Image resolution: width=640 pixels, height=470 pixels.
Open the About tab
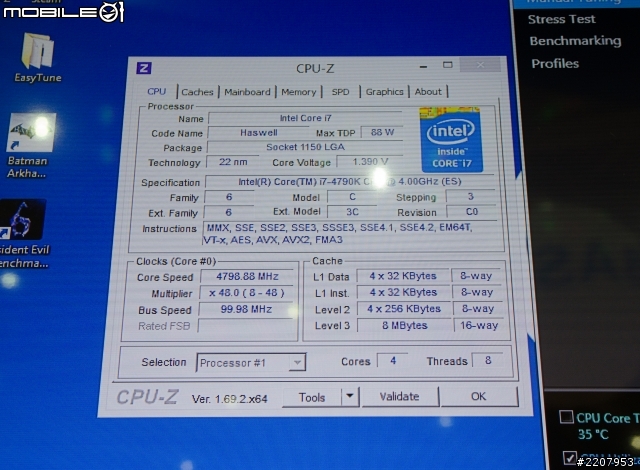pos(428,91)
